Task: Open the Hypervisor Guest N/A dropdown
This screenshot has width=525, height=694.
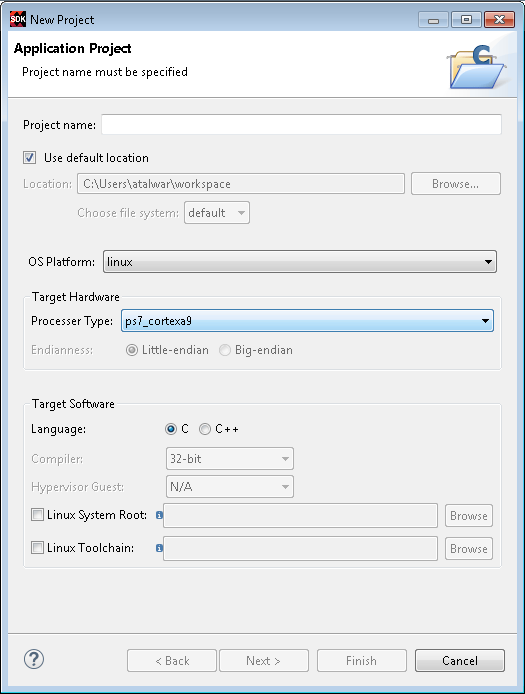Action: coord(230,486)
